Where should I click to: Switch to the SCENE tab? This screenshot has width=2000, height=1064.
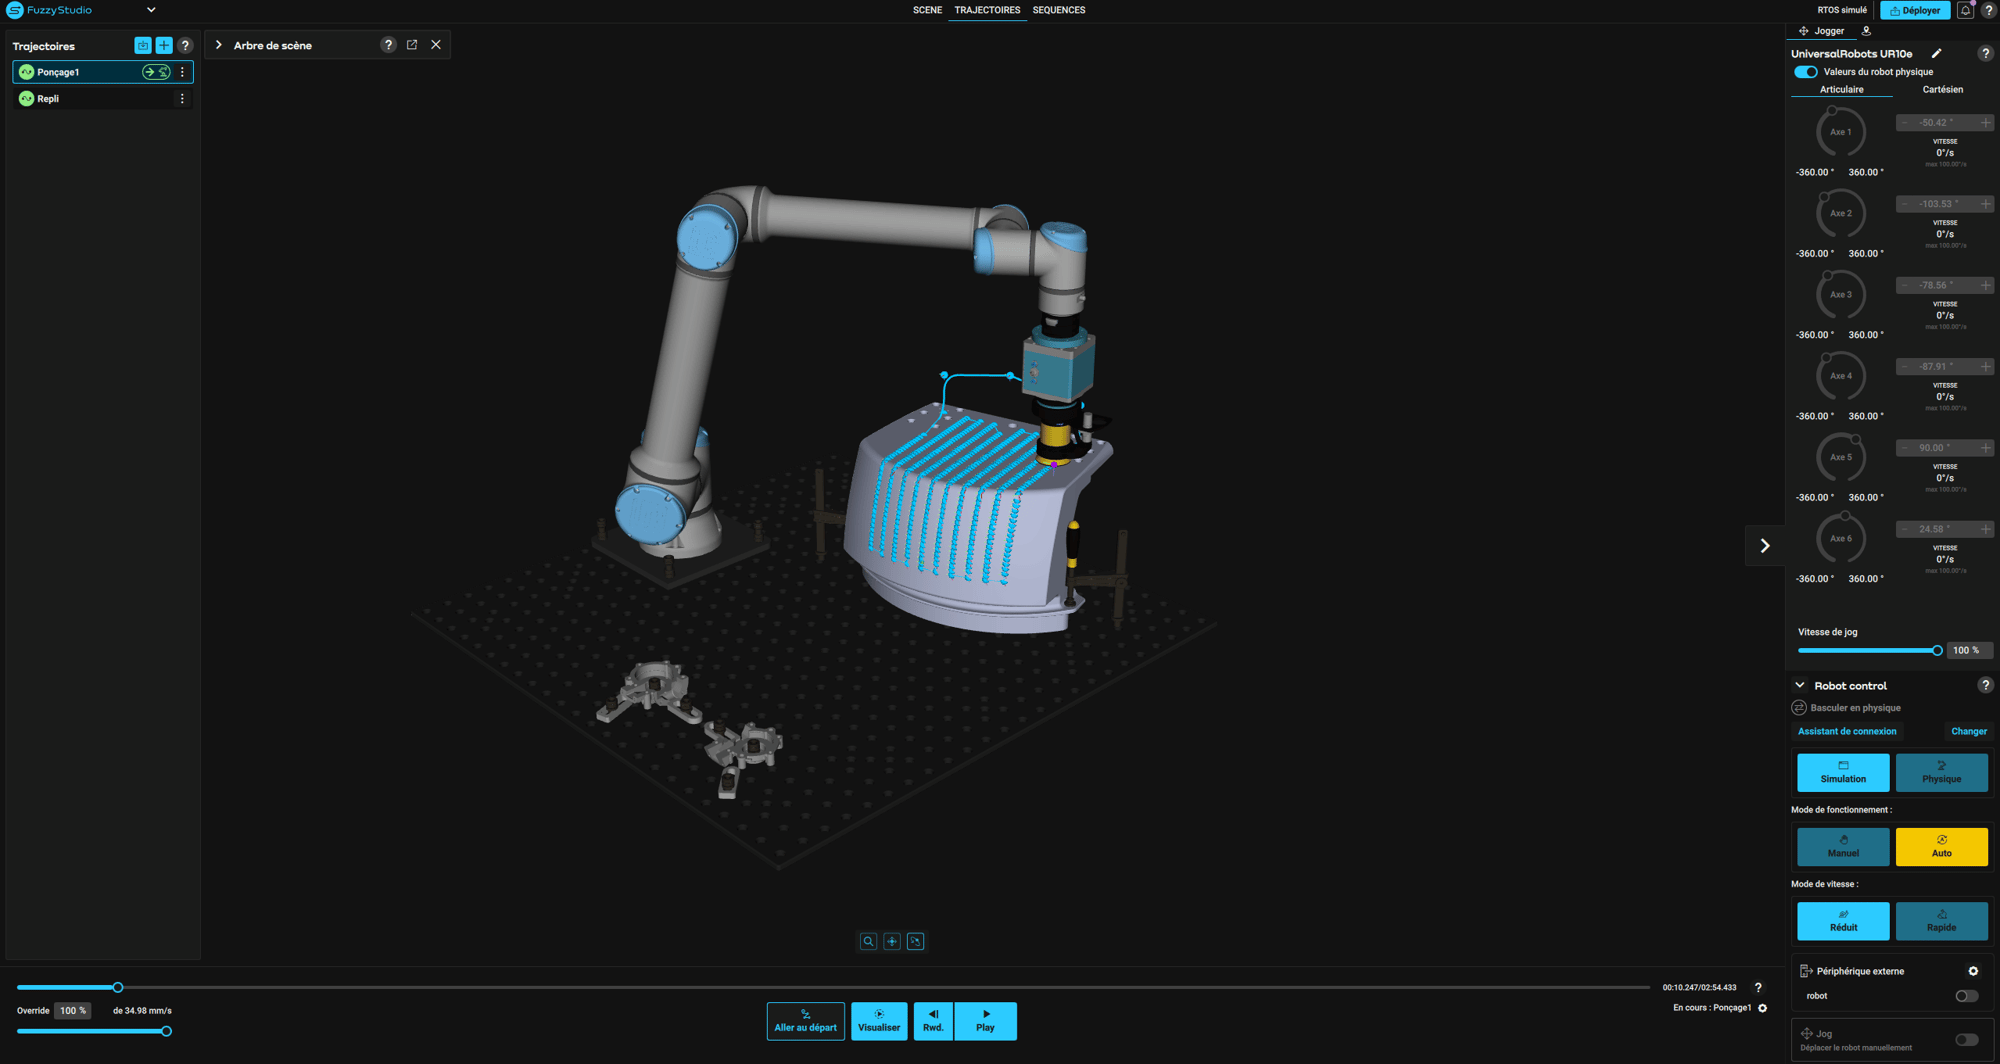point(927,10)
